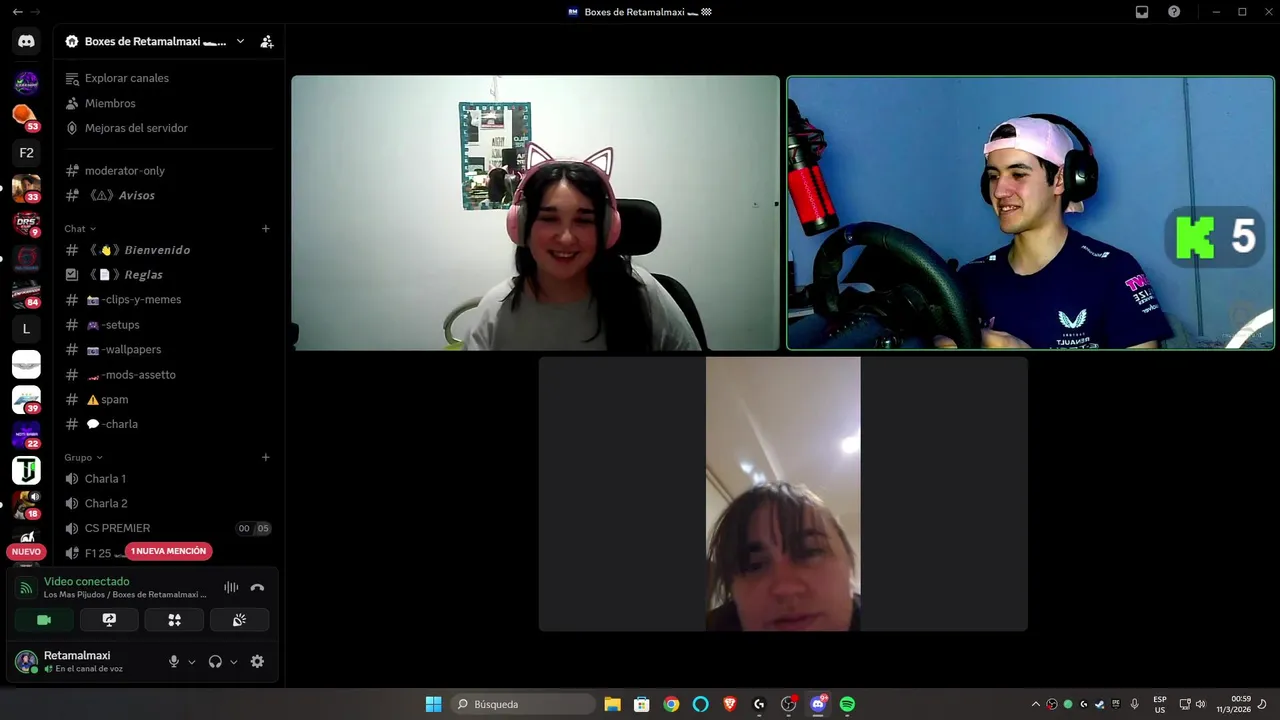The image size is (1280, 720).
Task: Add channel to Chat category
Action: [265, 229]
